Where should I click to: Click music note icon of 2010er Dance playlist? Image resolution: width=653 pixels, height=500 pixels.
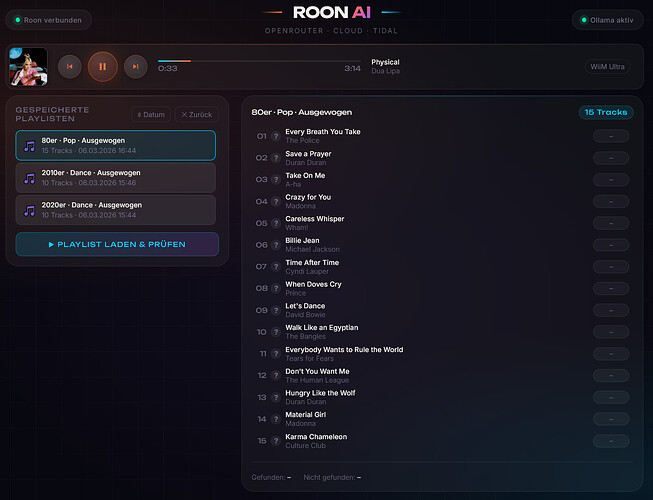pos(29,178)
